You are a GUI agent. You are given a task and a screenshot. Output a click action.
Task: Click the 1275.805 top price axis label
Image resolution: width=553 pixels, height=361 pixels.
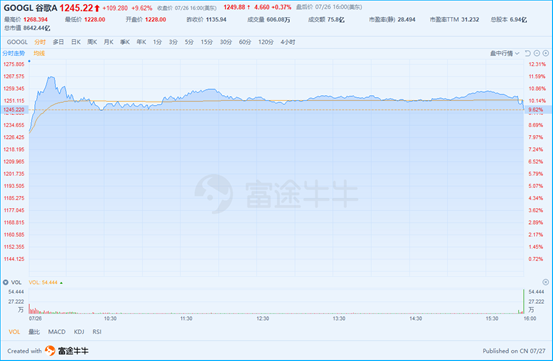(x=14, y=64)
